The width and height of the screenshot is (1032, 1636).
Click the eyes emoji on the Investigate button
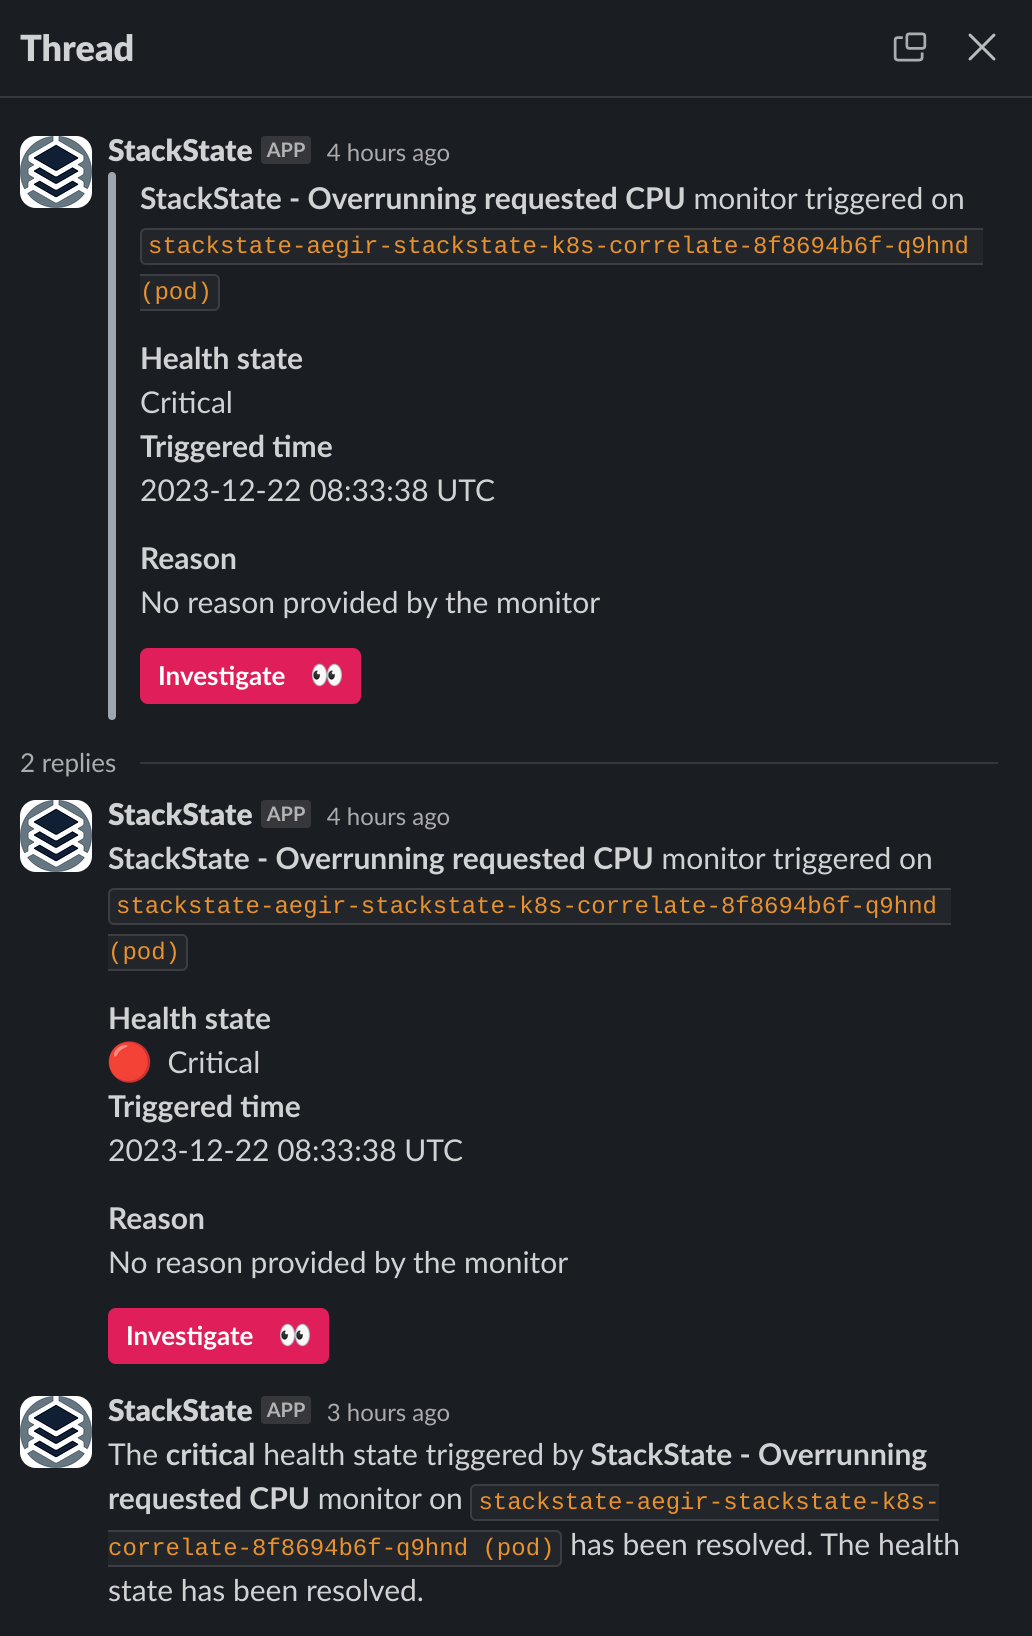click(327, 675)
